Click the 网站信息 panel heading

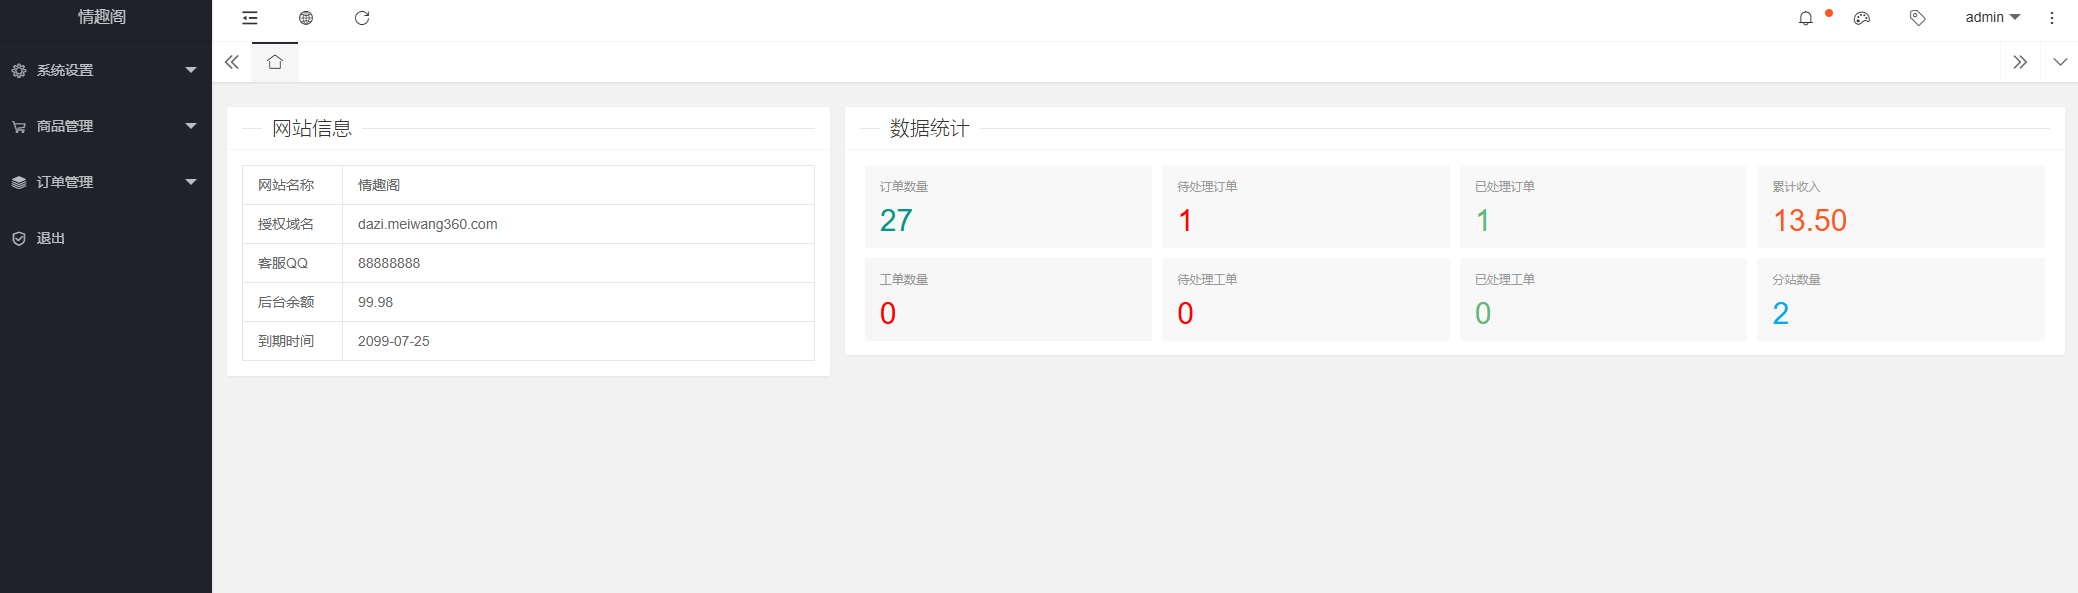[x=312, y=128]
